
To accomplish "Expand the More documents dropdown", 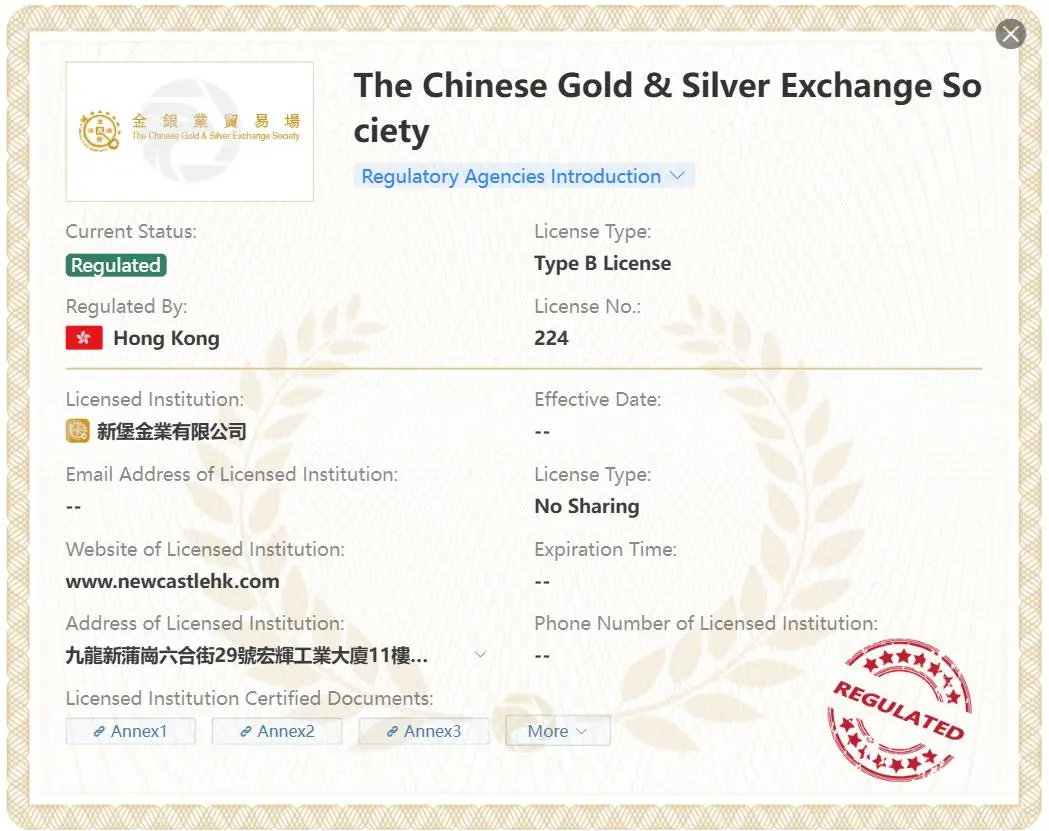I will [557, 731].
